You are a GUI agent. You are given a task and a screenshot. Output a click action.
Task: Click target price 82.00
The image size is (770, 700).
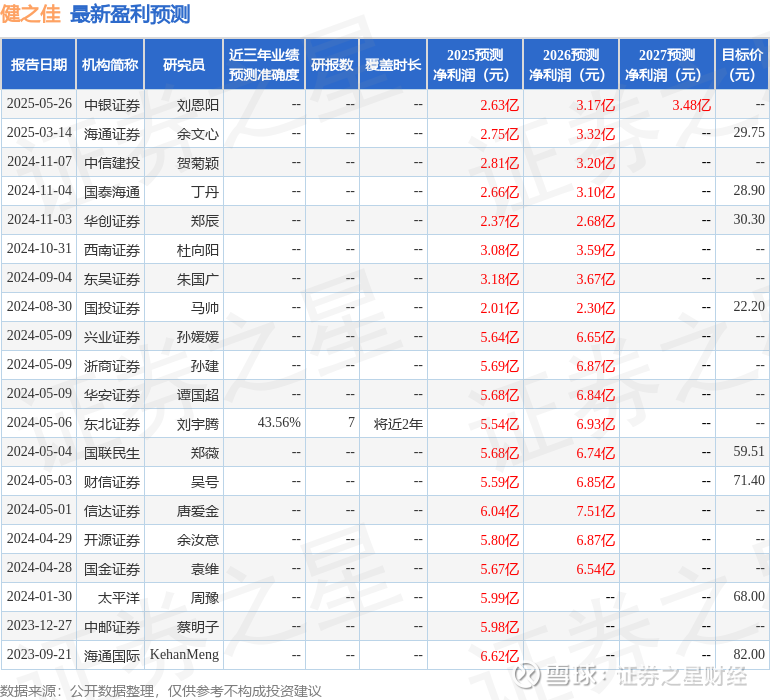tap(749, 654)
